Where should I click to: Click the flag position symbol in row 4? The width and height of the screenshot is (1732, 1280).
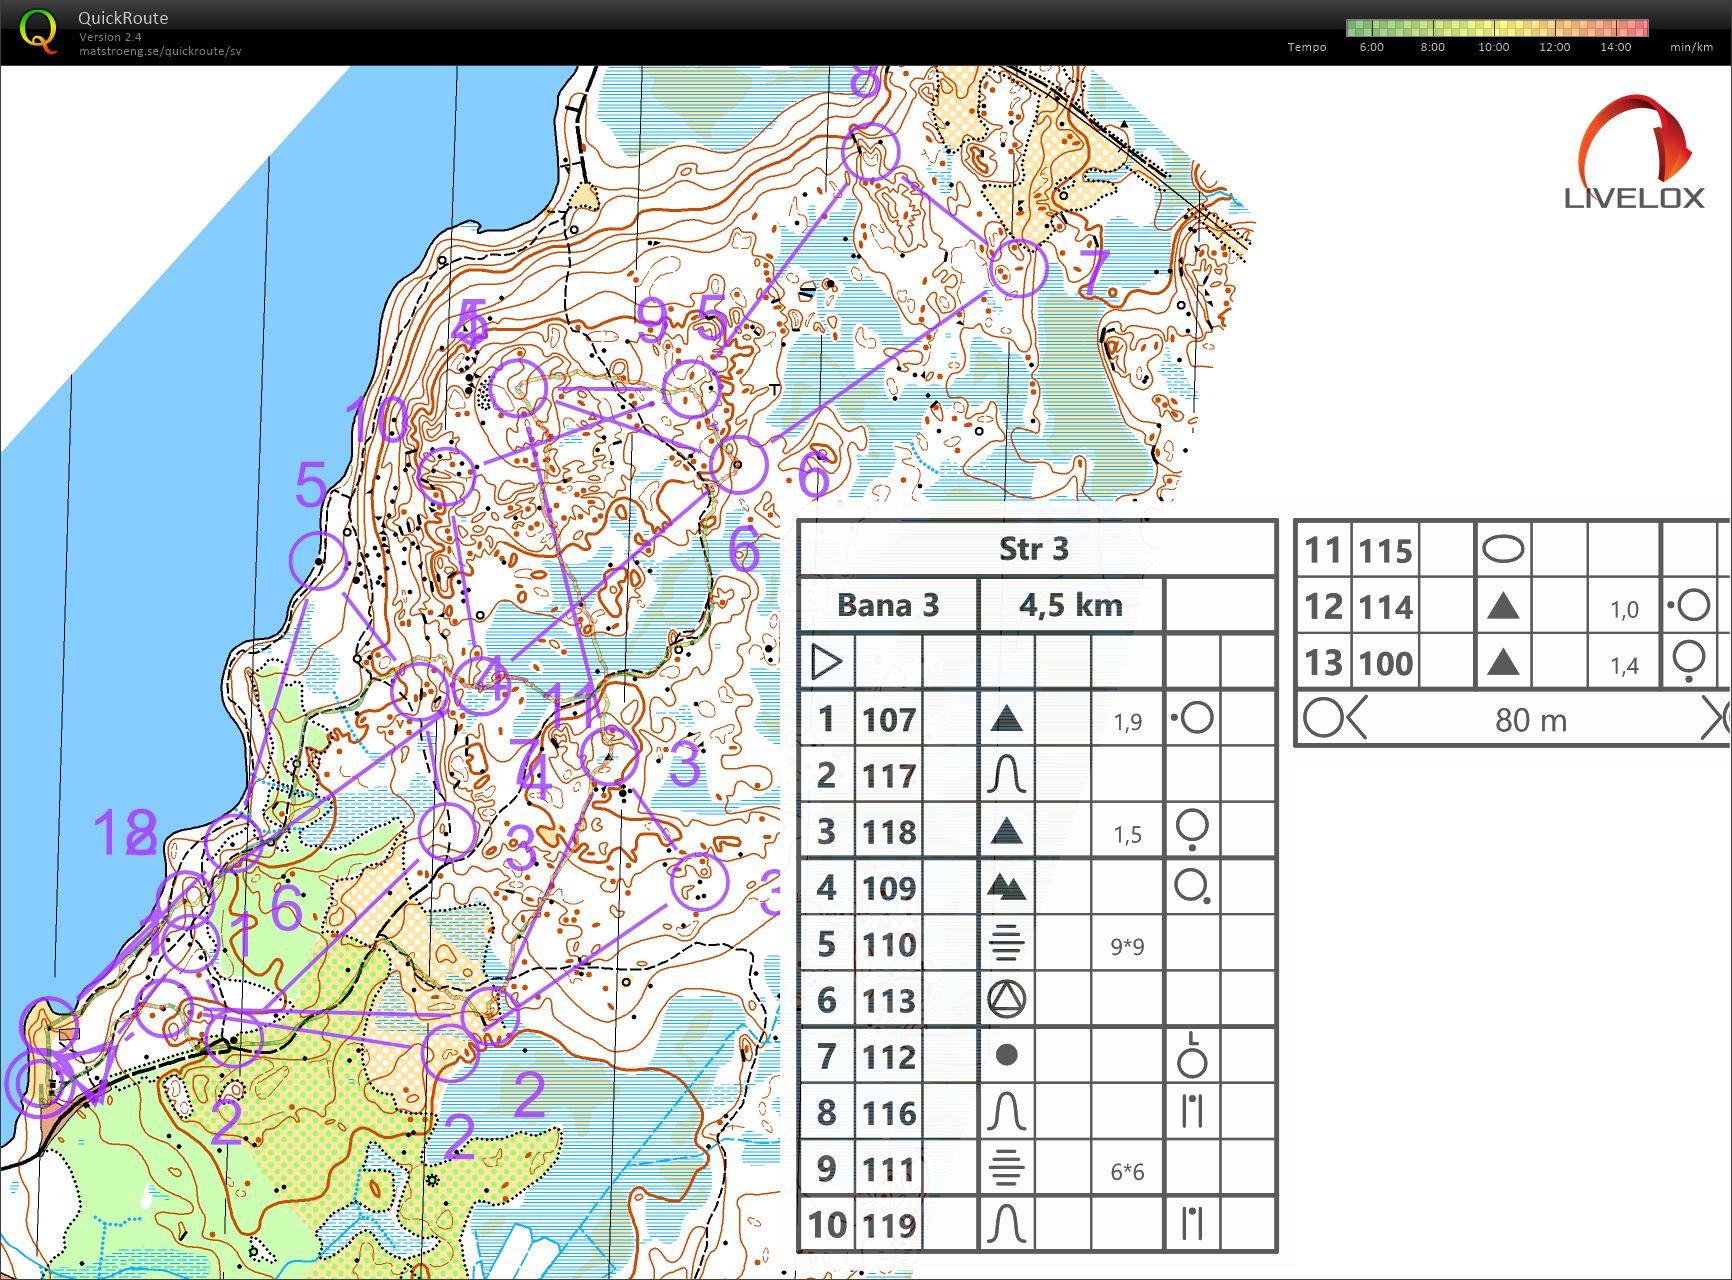click(1194, 887)
